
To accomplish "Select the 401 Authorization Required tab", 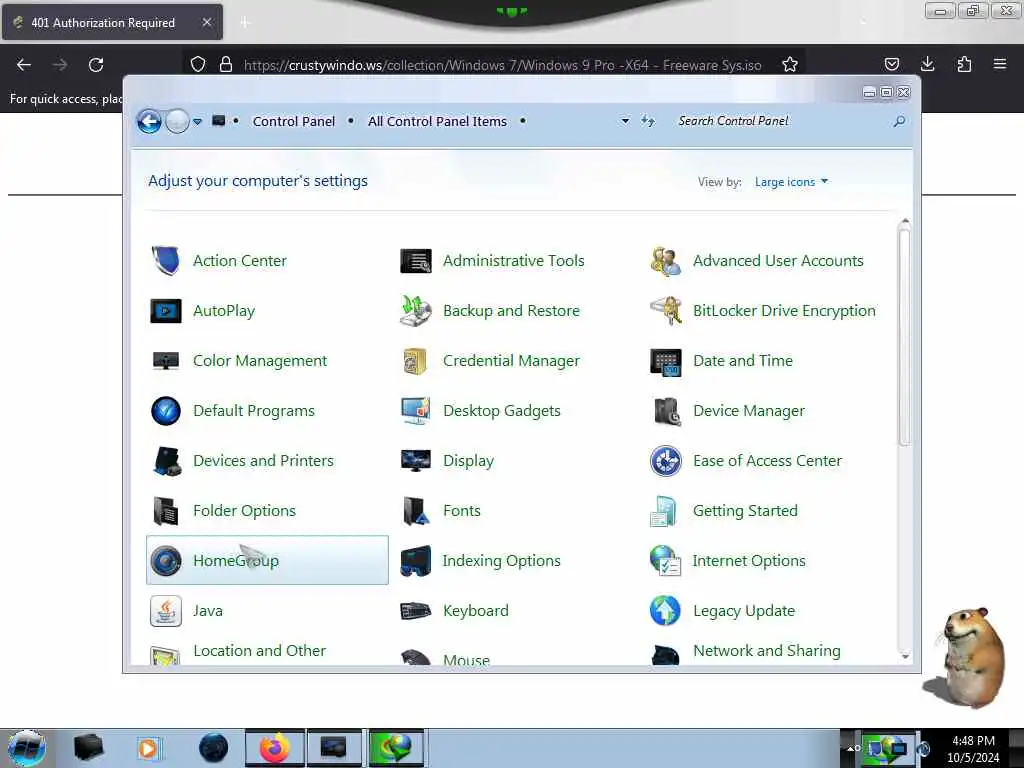I will pos(112,22).
